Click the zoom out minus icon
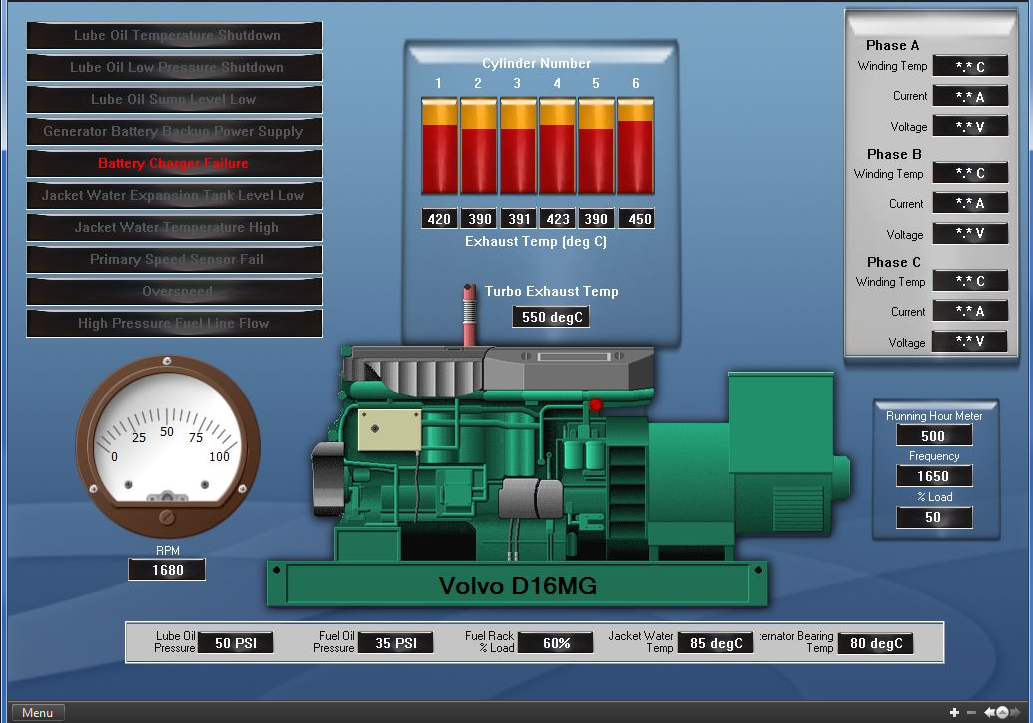This screenshot has width=1033, height=723. (971, 712)
